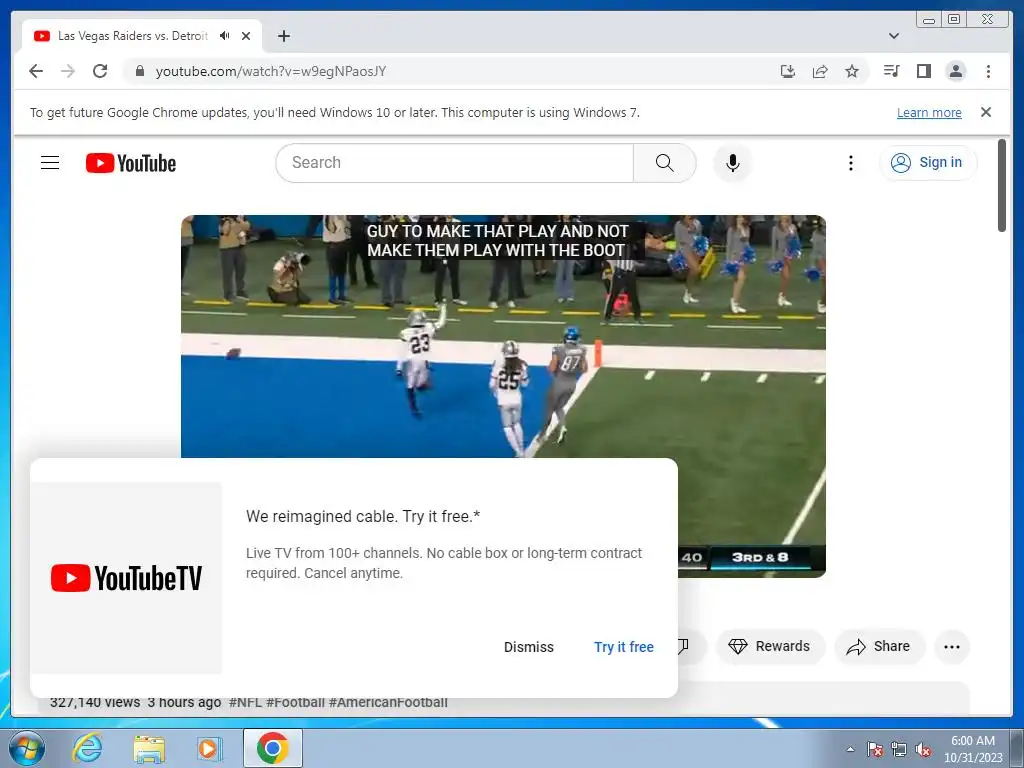Open more actions ellipsis below the video
The image size is (1024, 768).
[952, 647]
